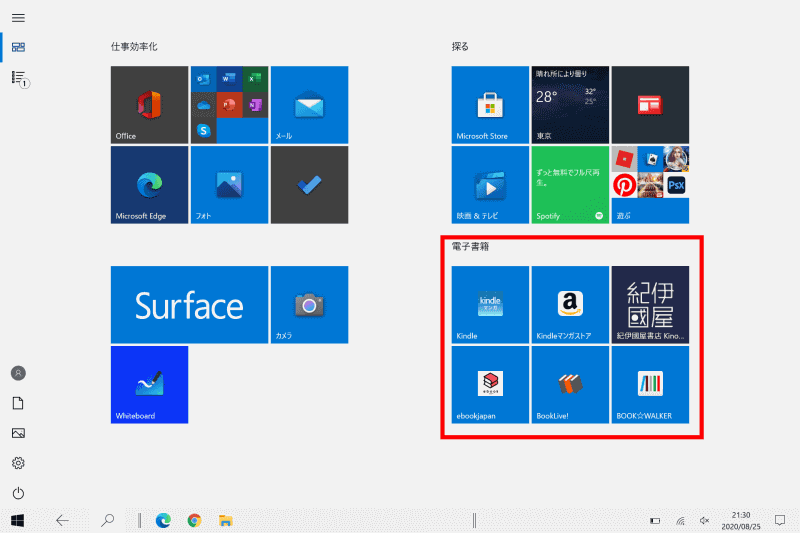Screen dimensions: 800x533
Task: Open the Surface tile
Action: pyautogui.click(x=189, y=304)
